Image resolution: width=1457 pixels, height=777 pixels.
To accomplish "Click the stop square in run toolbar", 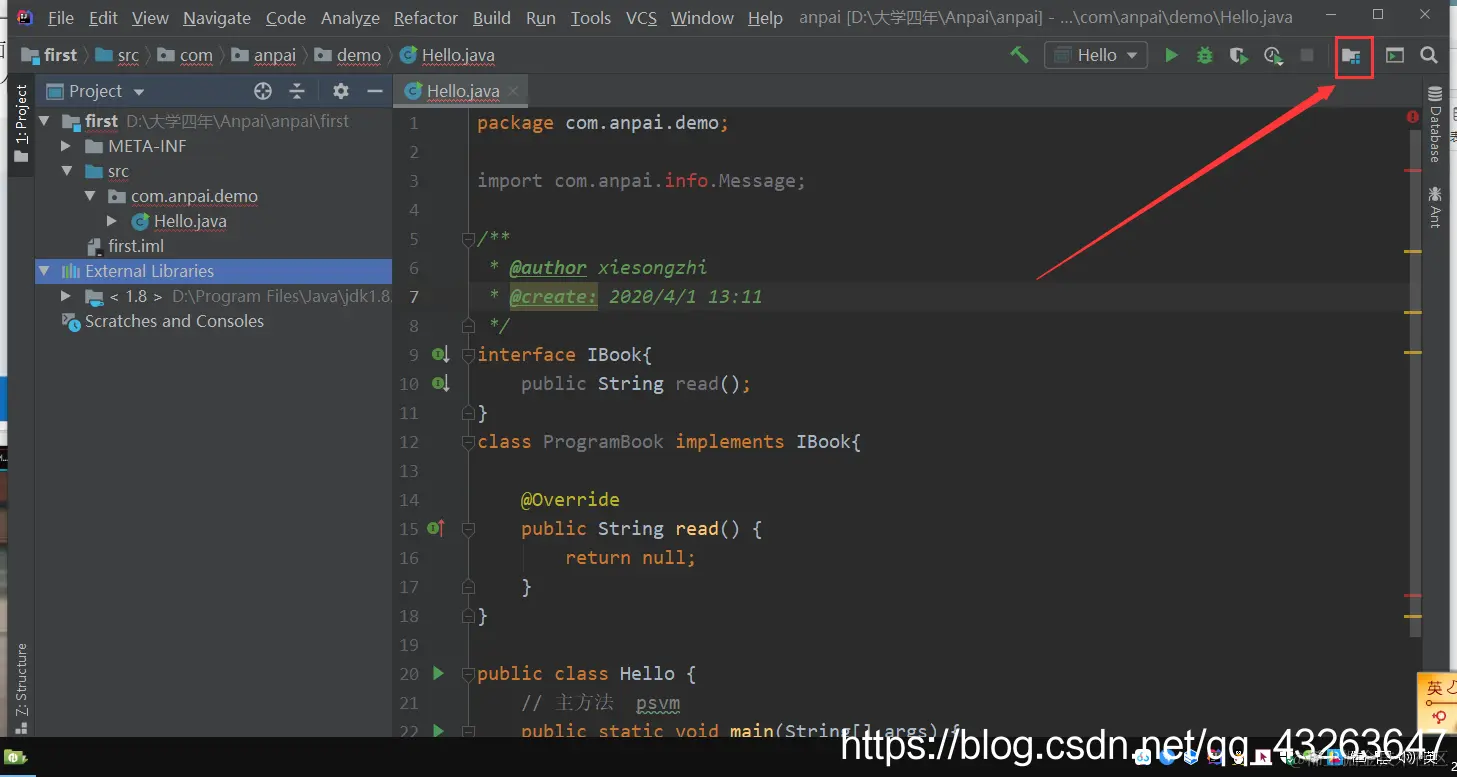I will click(x=1307, y=55).
